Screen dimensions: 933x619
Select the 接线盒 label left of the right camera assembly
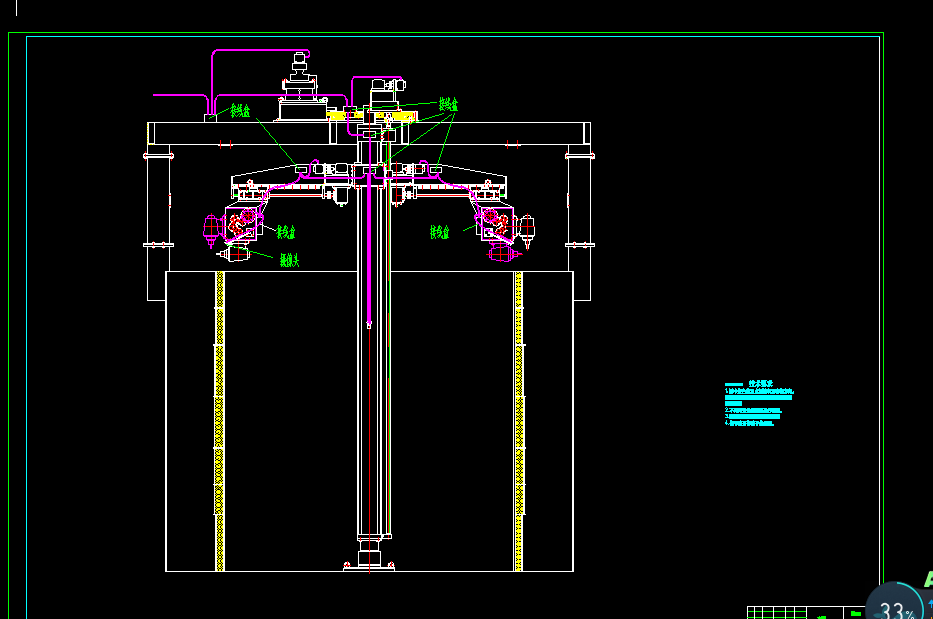click(439, 232)
